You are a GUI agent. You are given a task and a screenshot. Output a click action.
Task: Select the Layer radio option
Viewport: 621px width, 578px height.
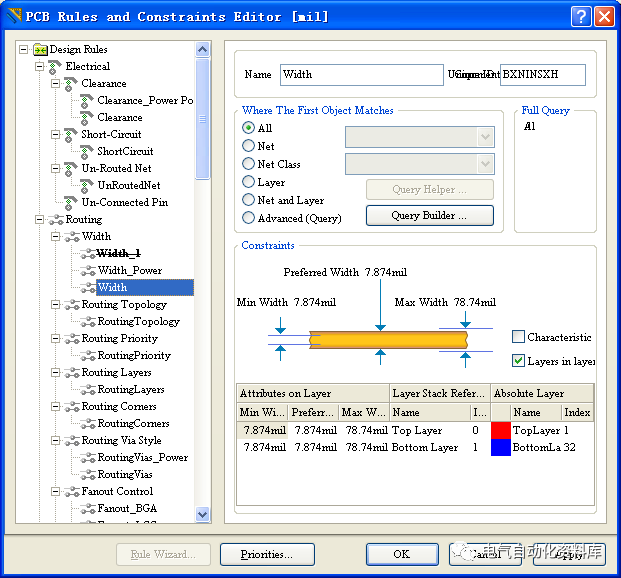click(x=248, y=182)
